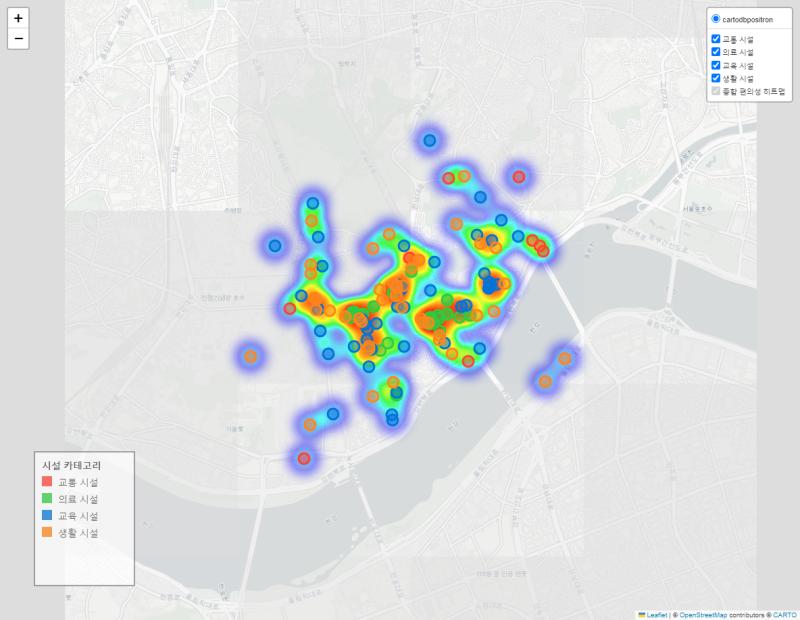This screenshot has height=620, width=800.
Task: Click the isolated red marker at upper right
Action: 519,177
